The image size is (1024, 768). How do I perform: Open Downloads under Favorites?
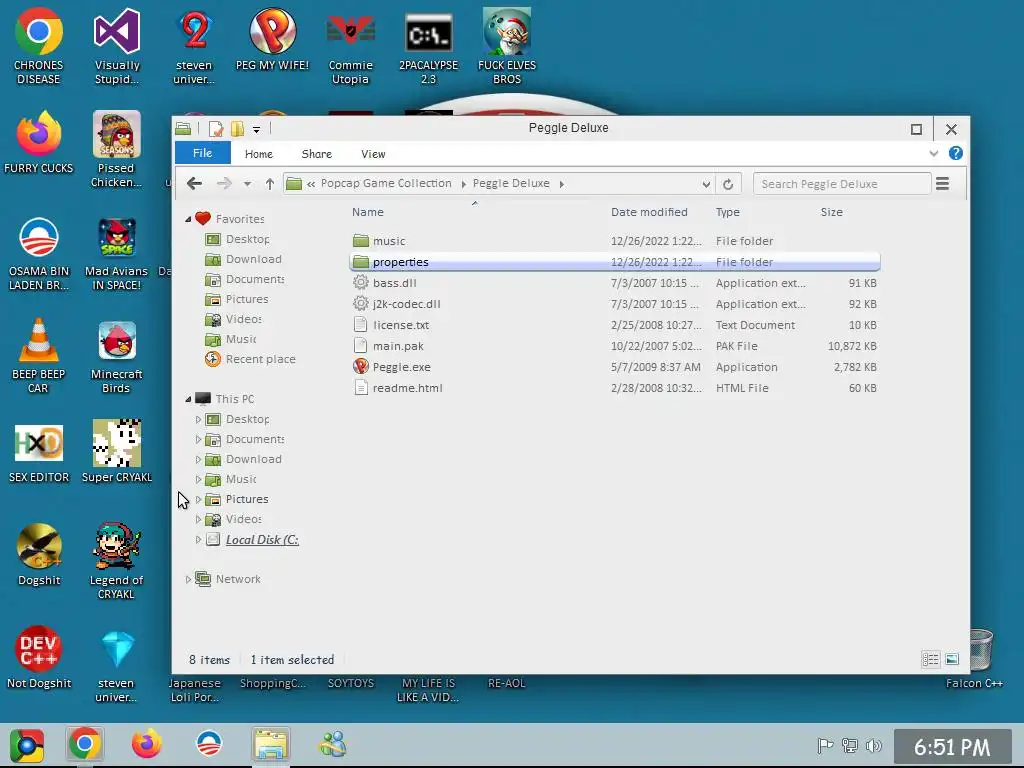(244, 259)
